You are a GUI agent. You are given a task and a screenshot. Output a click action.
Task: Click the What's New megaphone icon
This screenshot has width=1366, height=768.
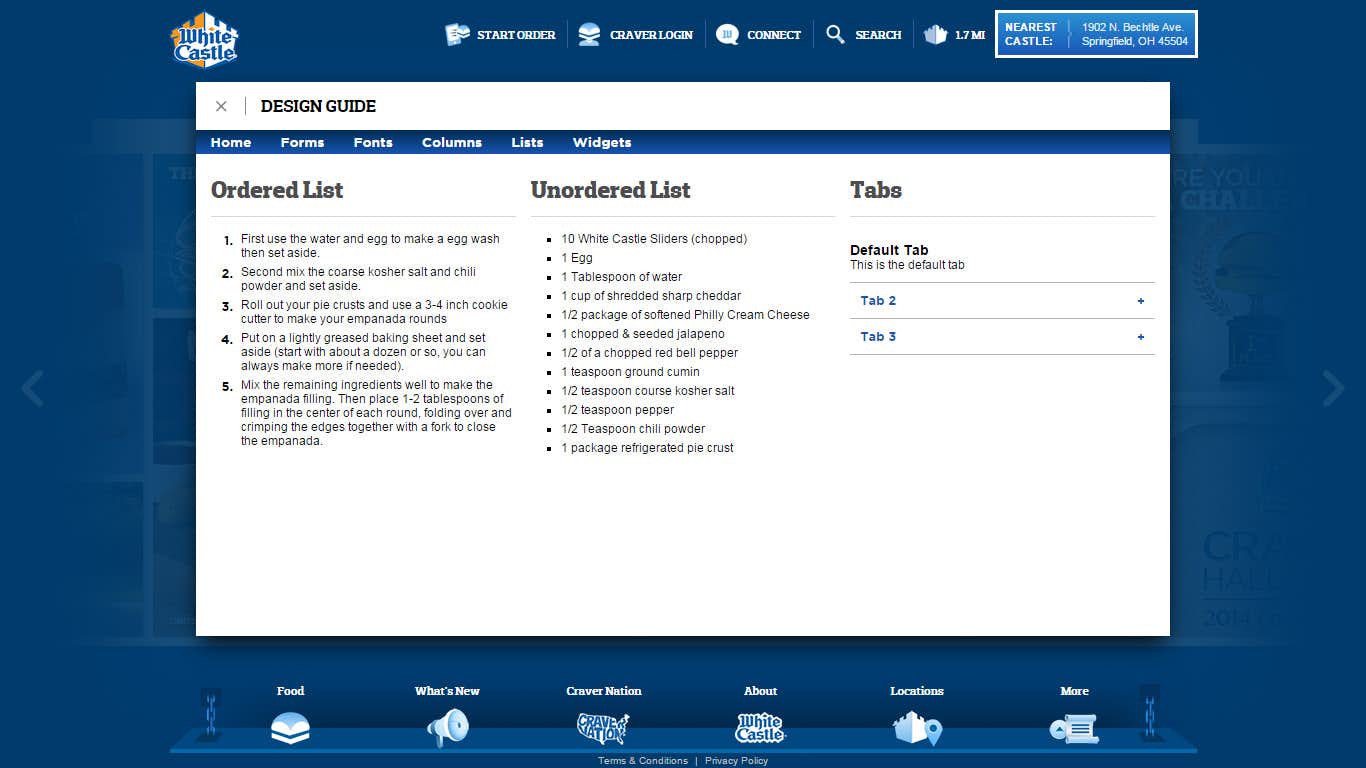coord(447,727)
